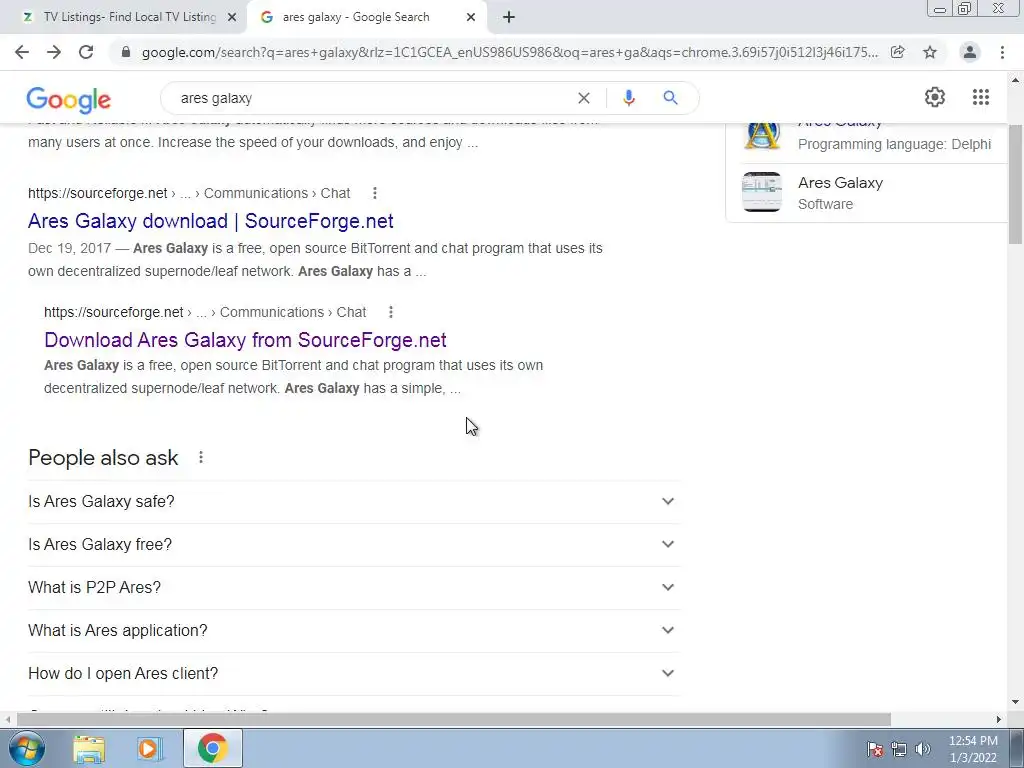Screen dimensions: 1024x768
Task: Expand 'Is Ares Galaxy free?' question
Action: [354, 545]
